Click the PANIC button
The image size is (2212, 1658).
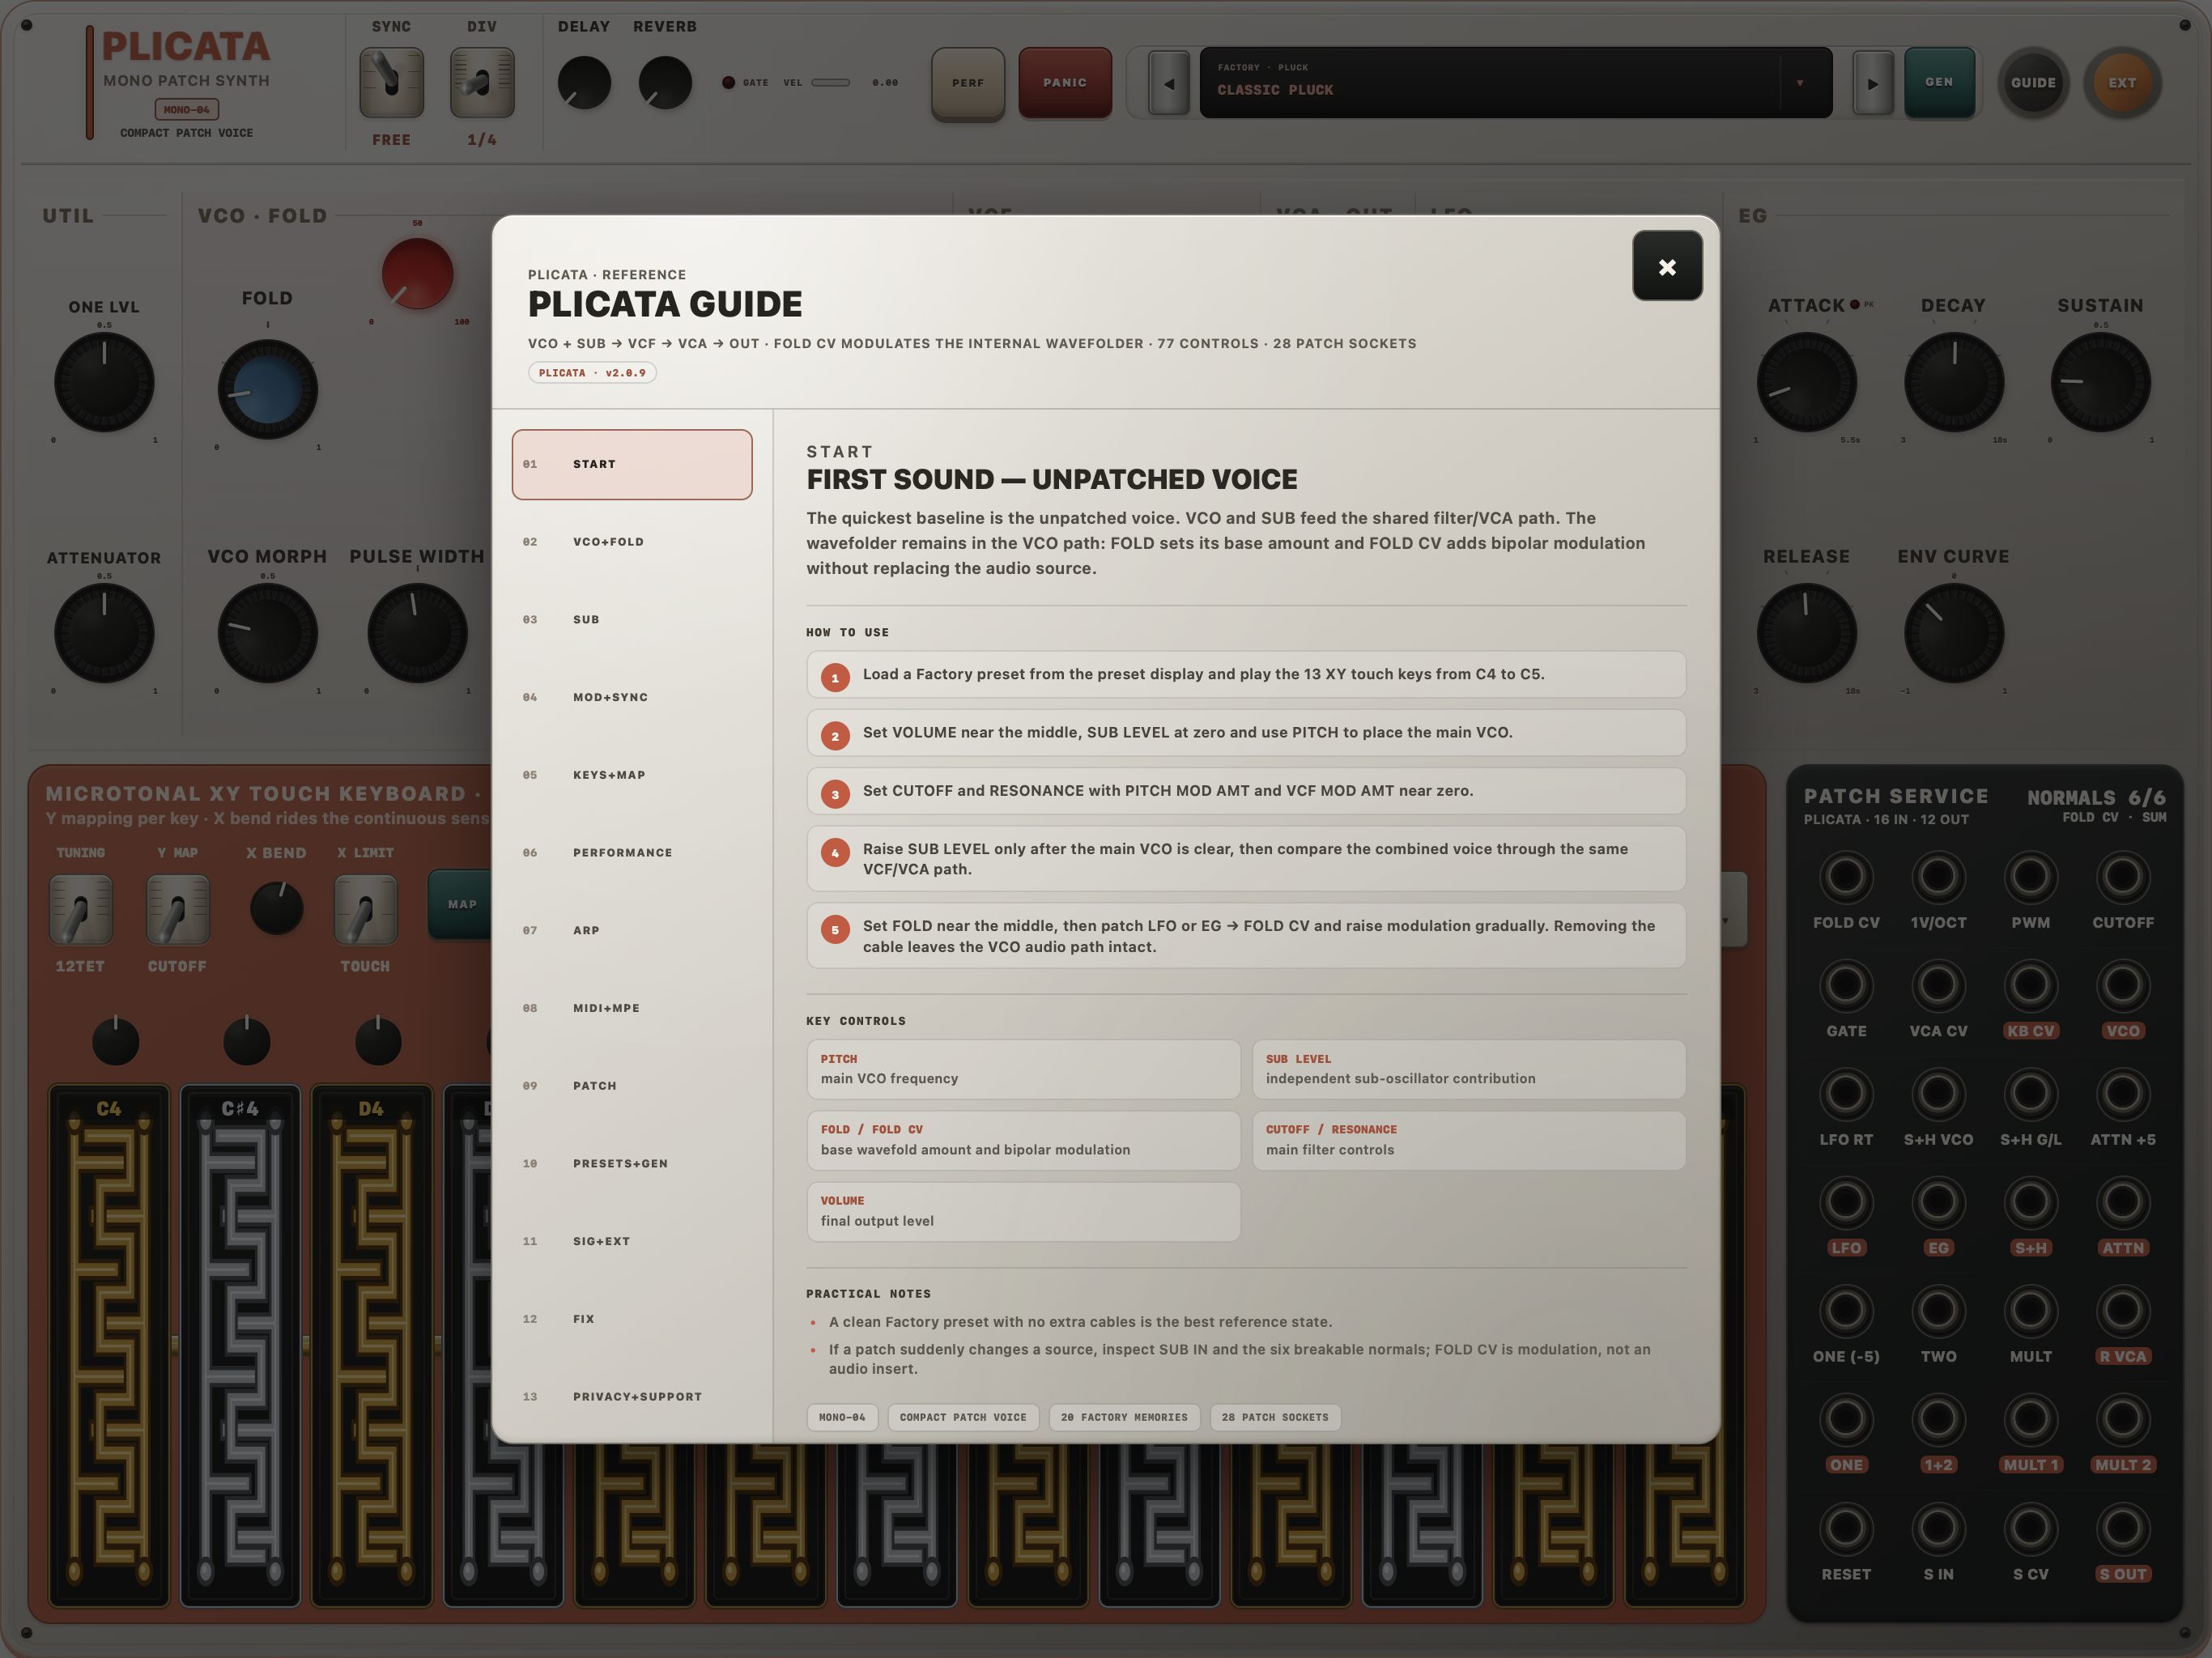click(1065, 83)
